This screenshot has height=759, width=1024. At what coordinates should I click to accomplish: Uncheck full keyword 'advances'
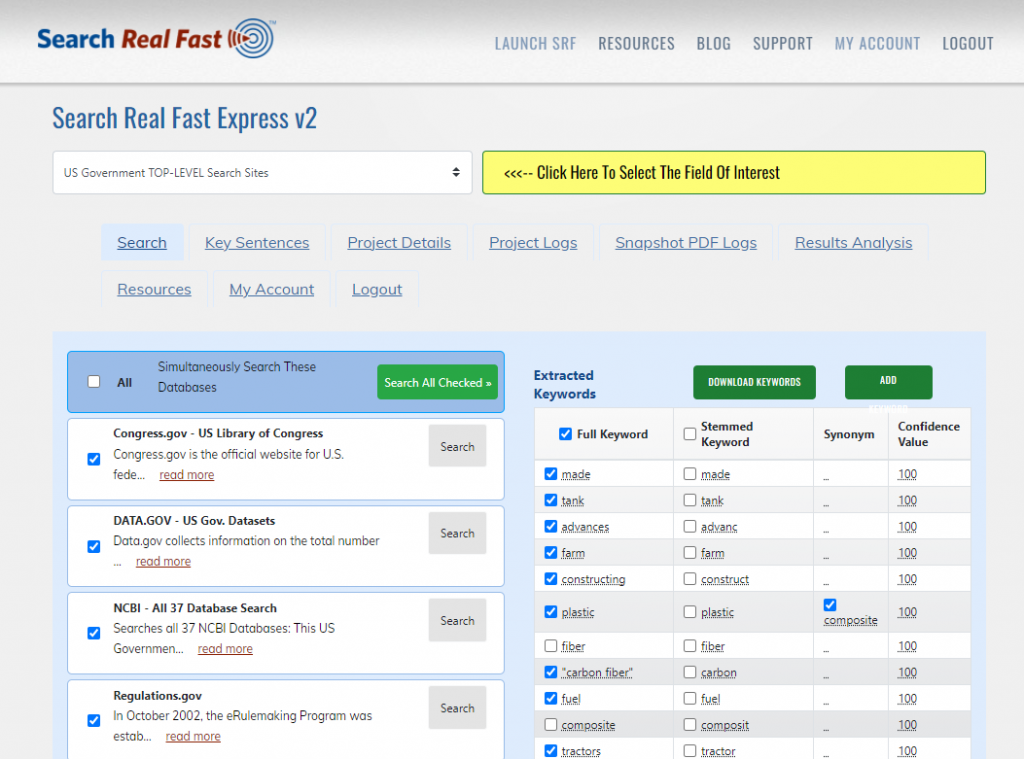(551, 526)
